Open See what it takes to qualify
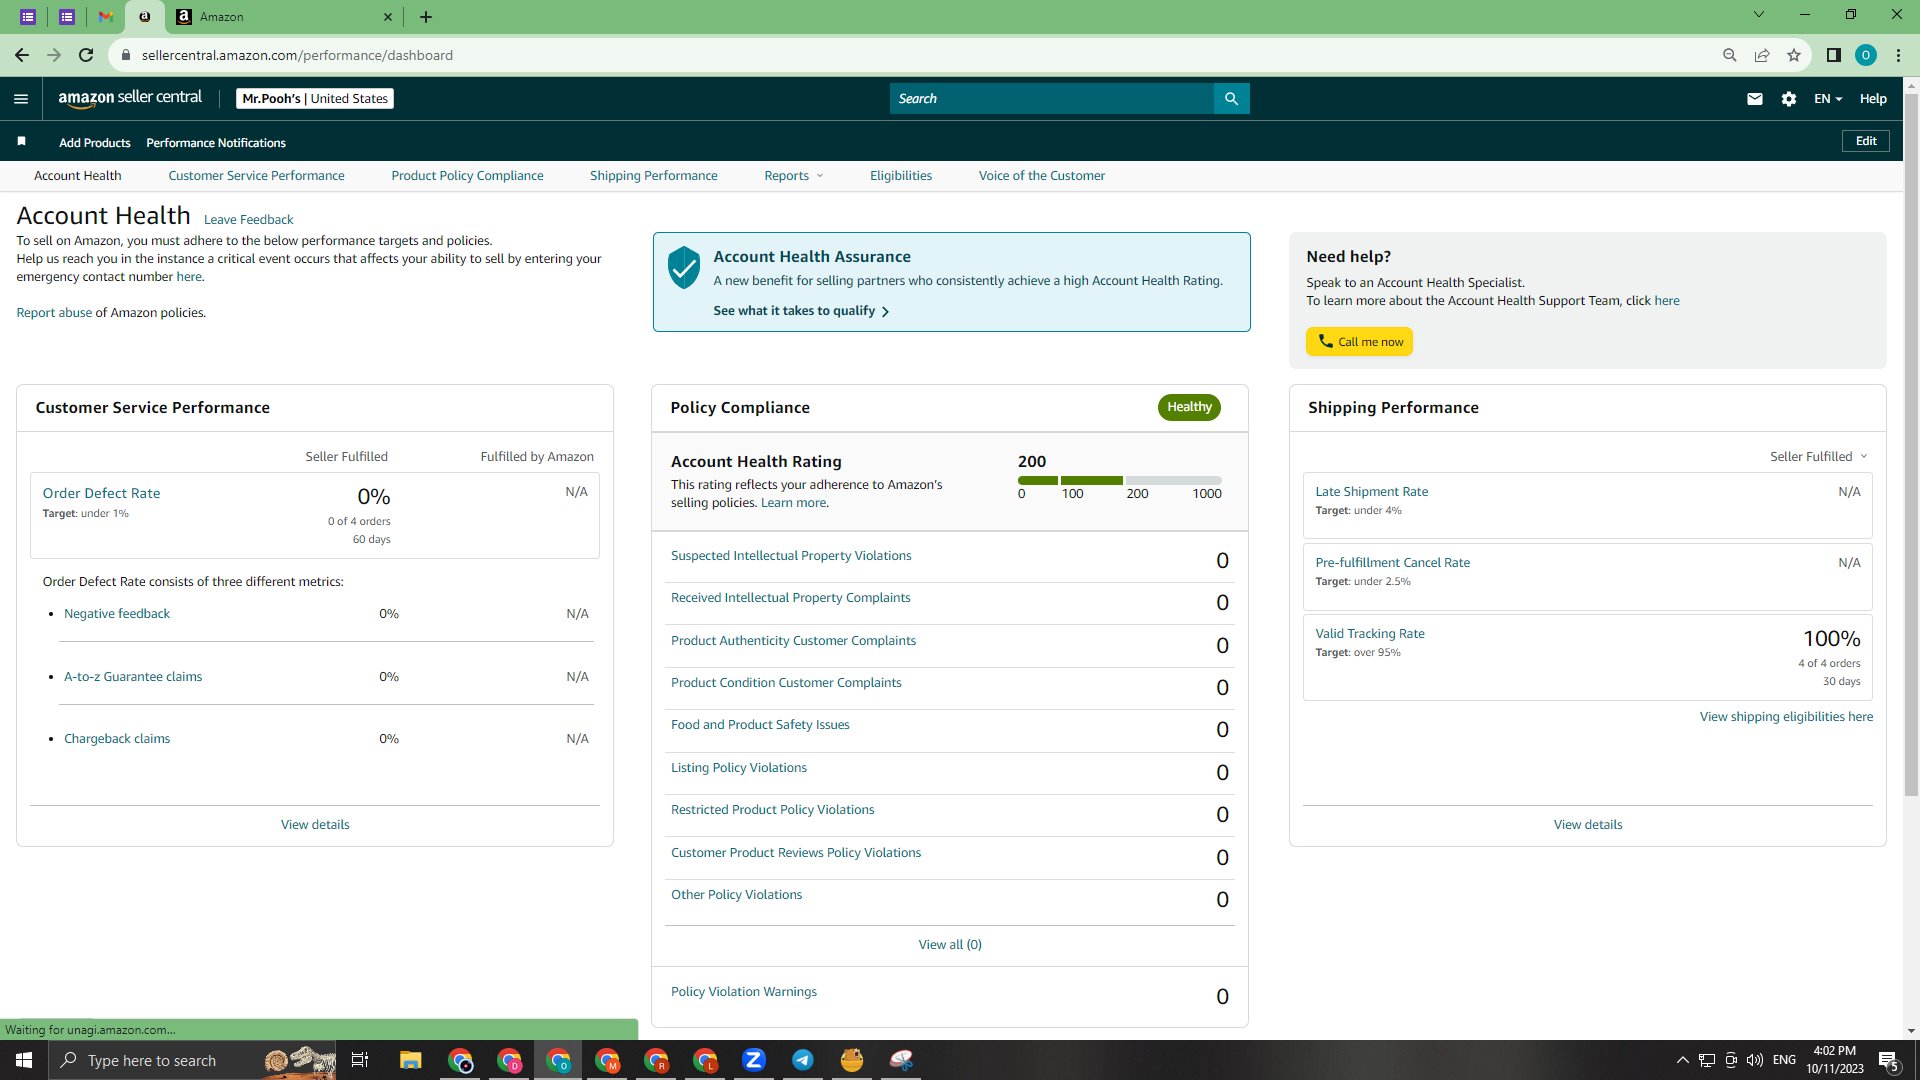Image resolution: width=1920 pixels, height=1080 pixels. point(801,311)
